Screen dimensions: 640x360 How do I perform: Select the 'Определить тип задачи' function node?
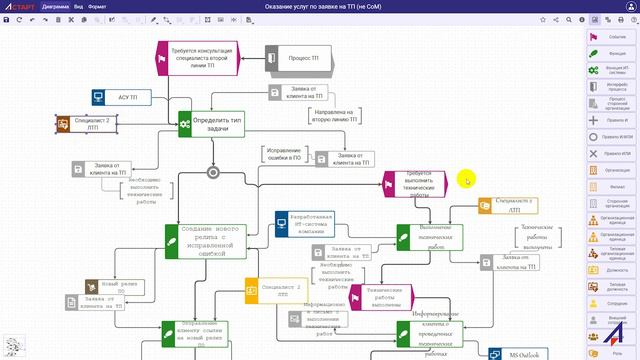211,124
